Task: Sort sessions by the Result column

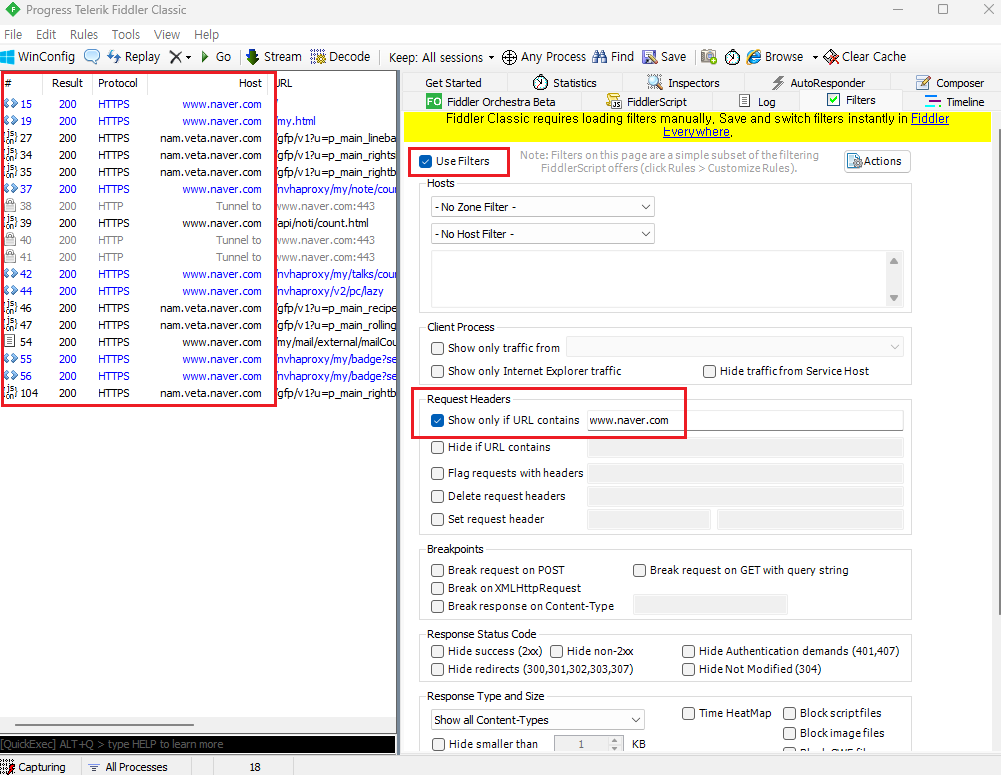Action: [68, 83]
